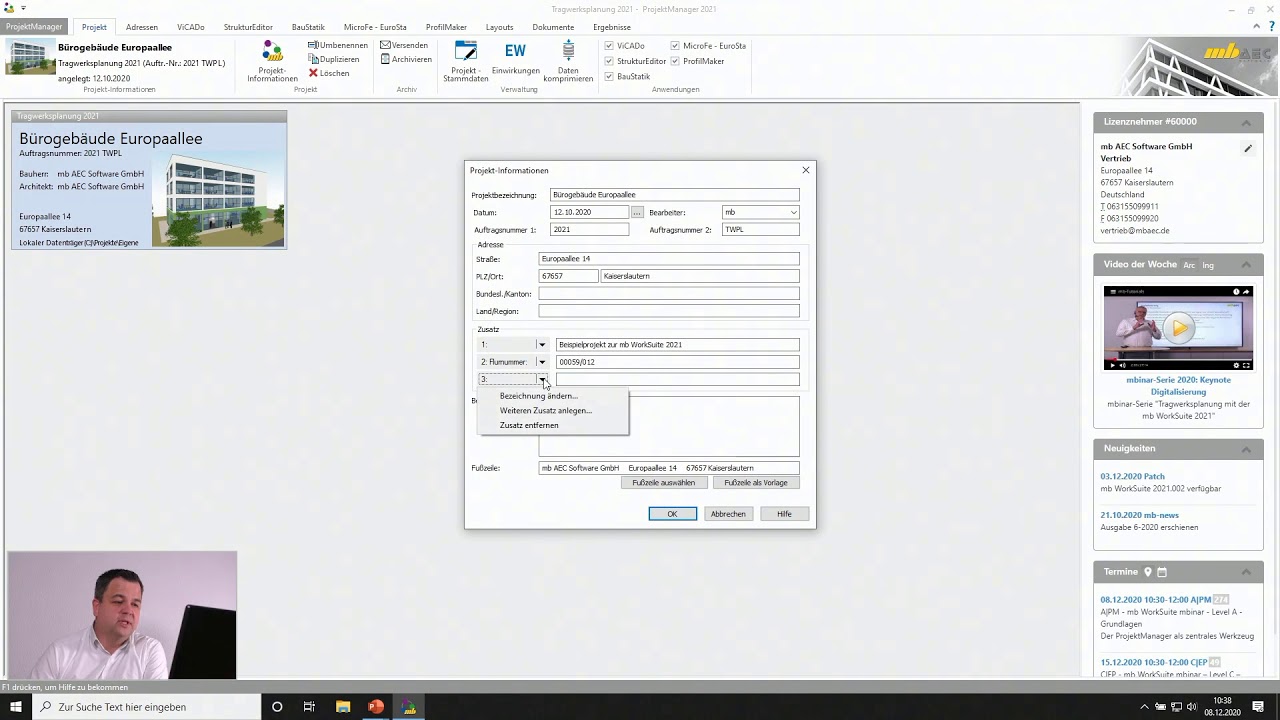Click the Bundesl./Kanton input field
Screen dimensions: 1280x720
pos(669,294)
